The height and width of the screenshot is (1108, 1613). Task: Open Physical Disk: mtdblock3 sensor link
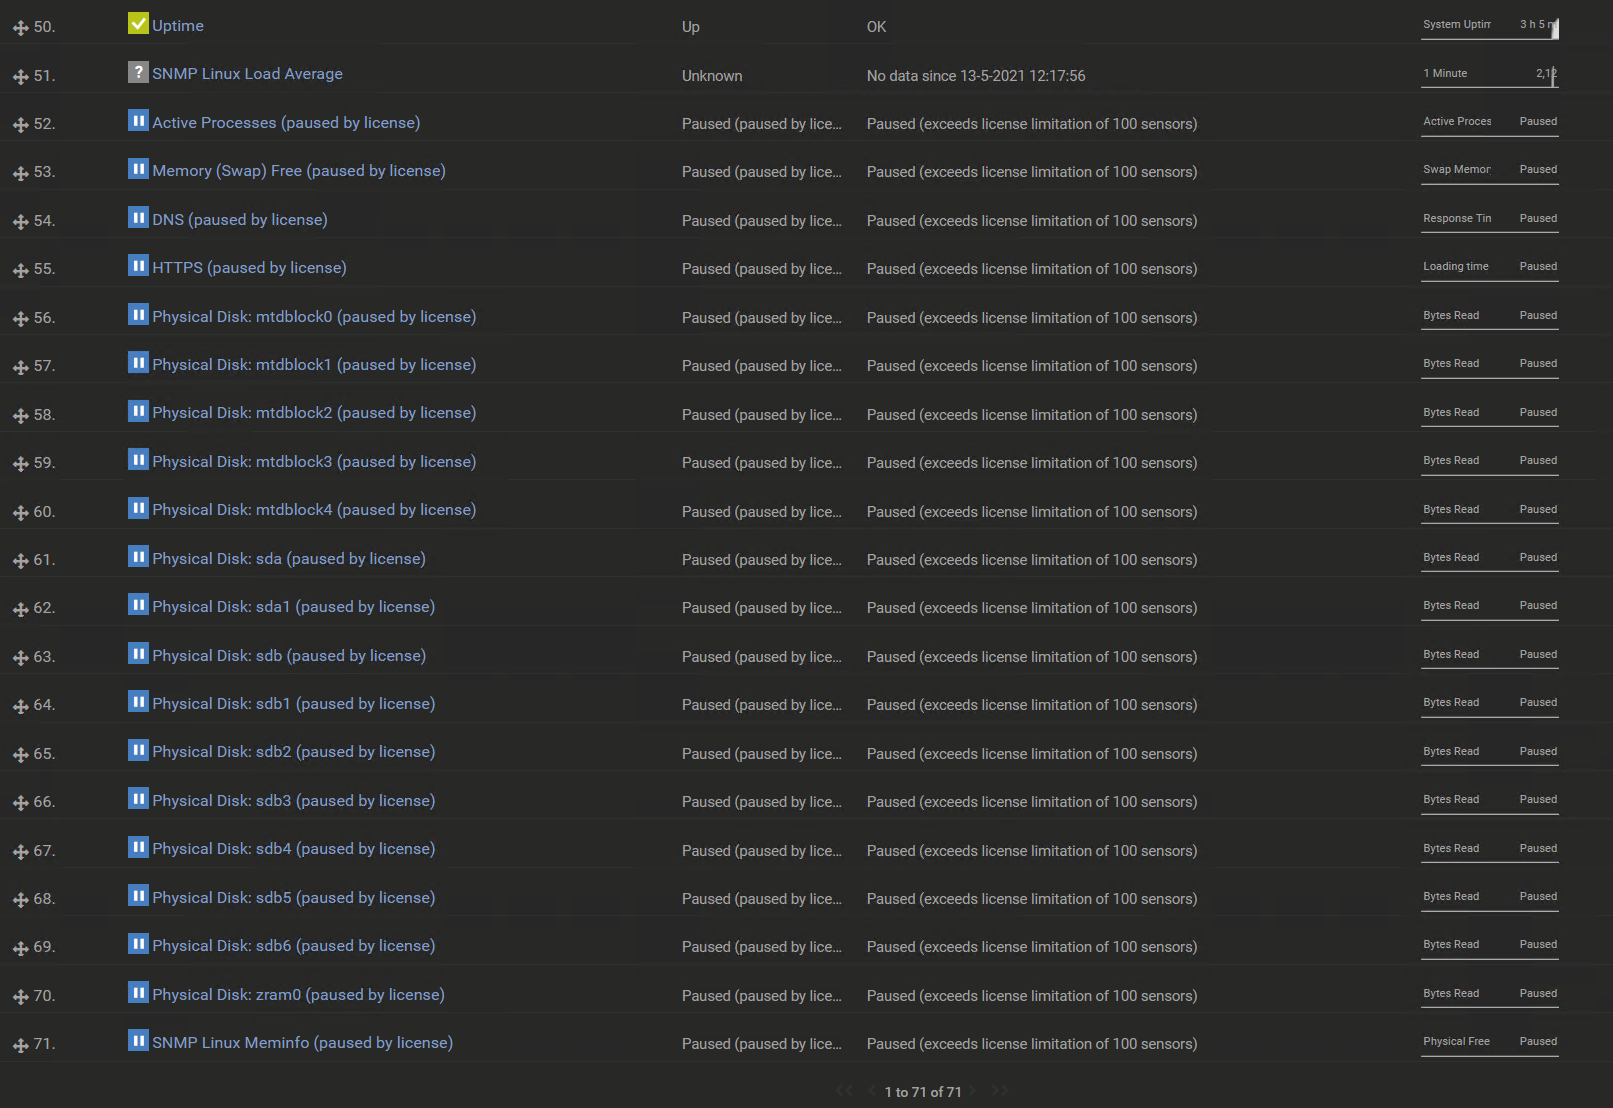point(314,462)
